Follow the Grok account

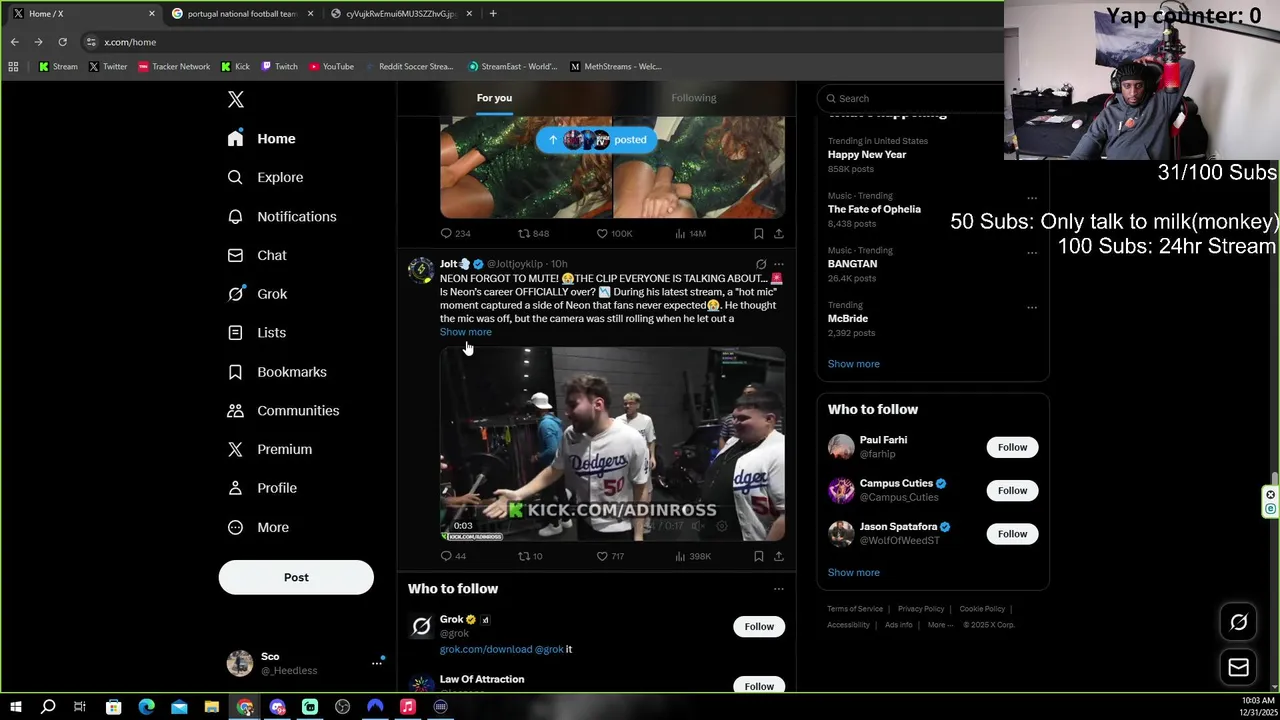pyautogui.click(x=759, y=627)
